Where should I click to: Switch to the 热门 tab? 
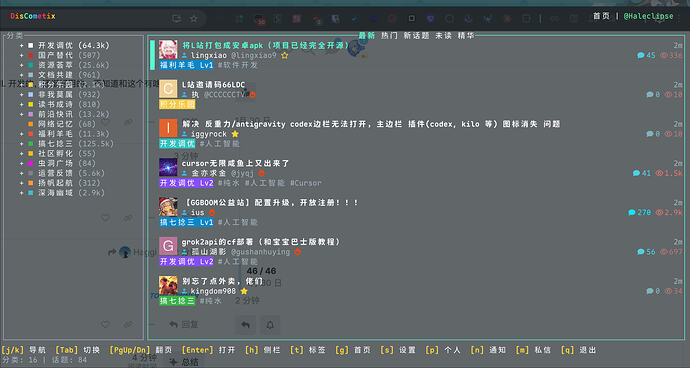(389, 36)
